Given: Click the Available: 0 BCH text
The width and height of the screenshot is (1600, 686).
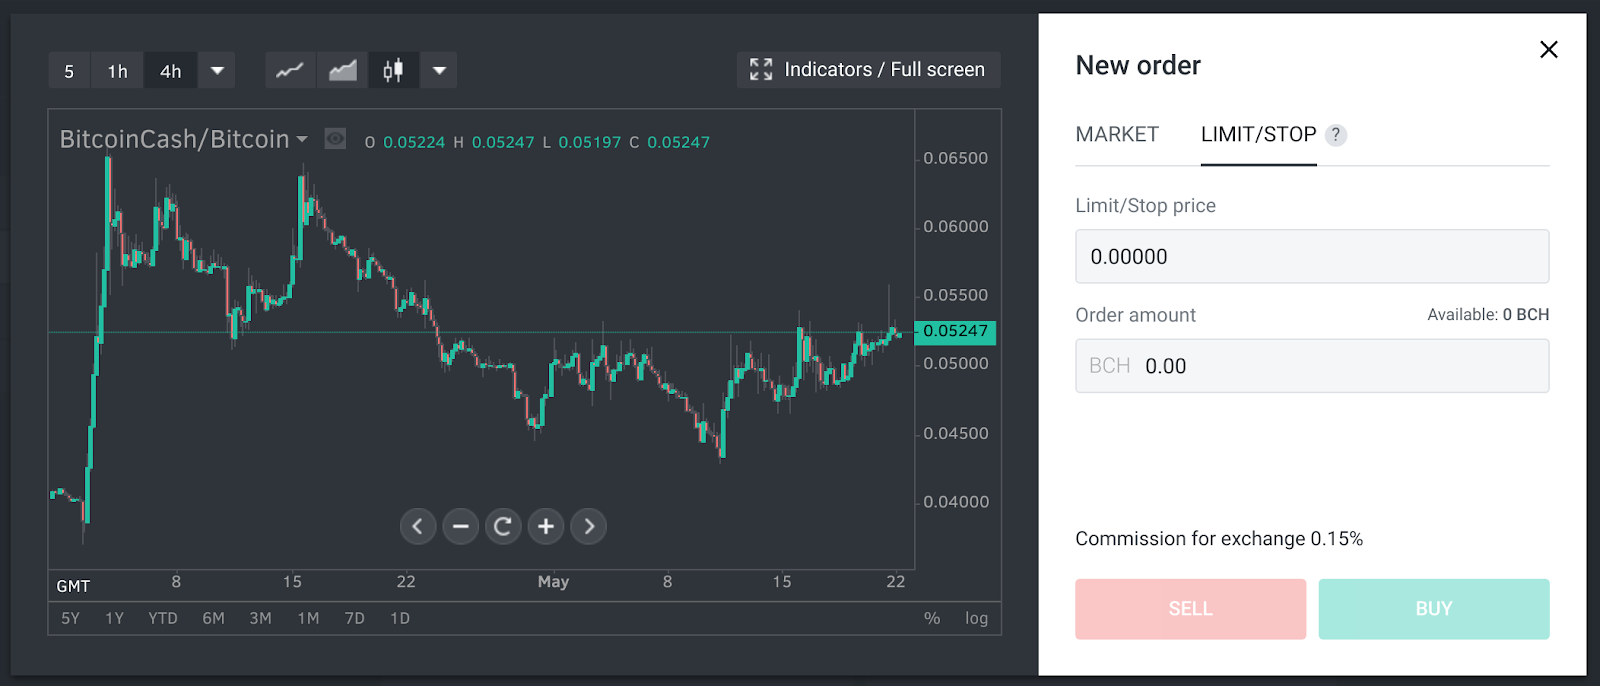Looking at the screenshot, I should (1488, 314).
